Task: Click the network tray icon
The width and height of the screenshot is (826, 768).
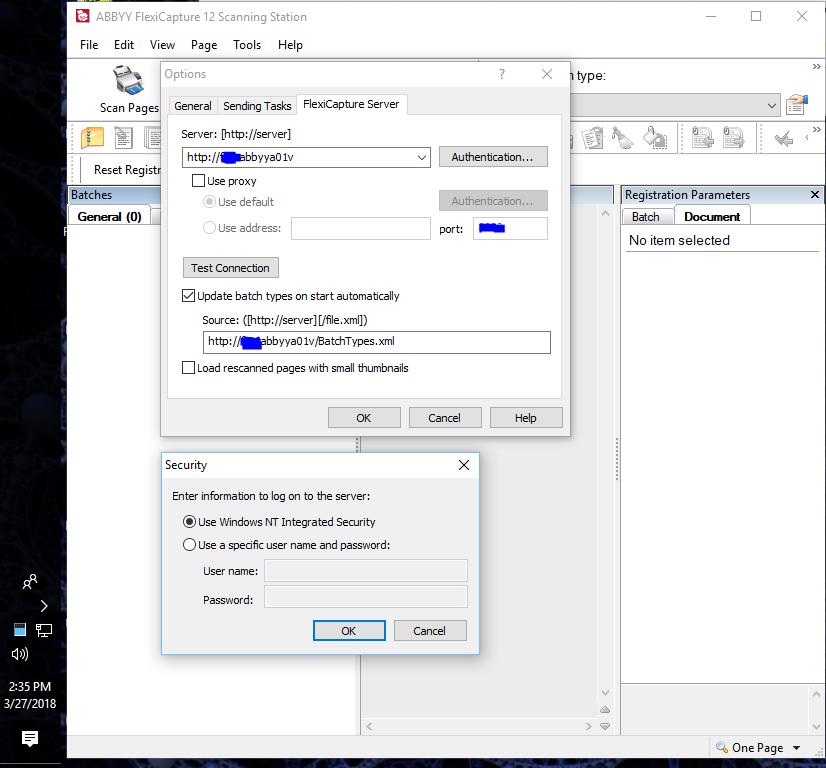Action: 44,630
